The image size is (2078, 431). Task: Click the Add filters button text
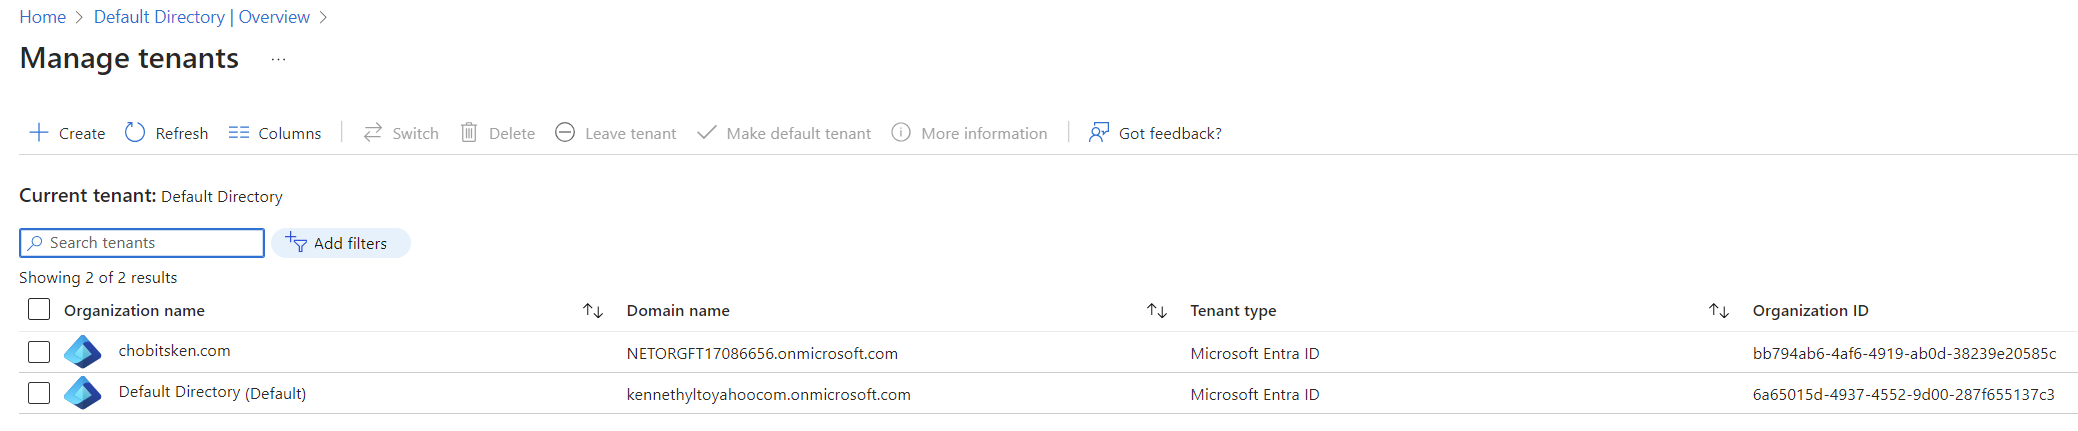350,243
